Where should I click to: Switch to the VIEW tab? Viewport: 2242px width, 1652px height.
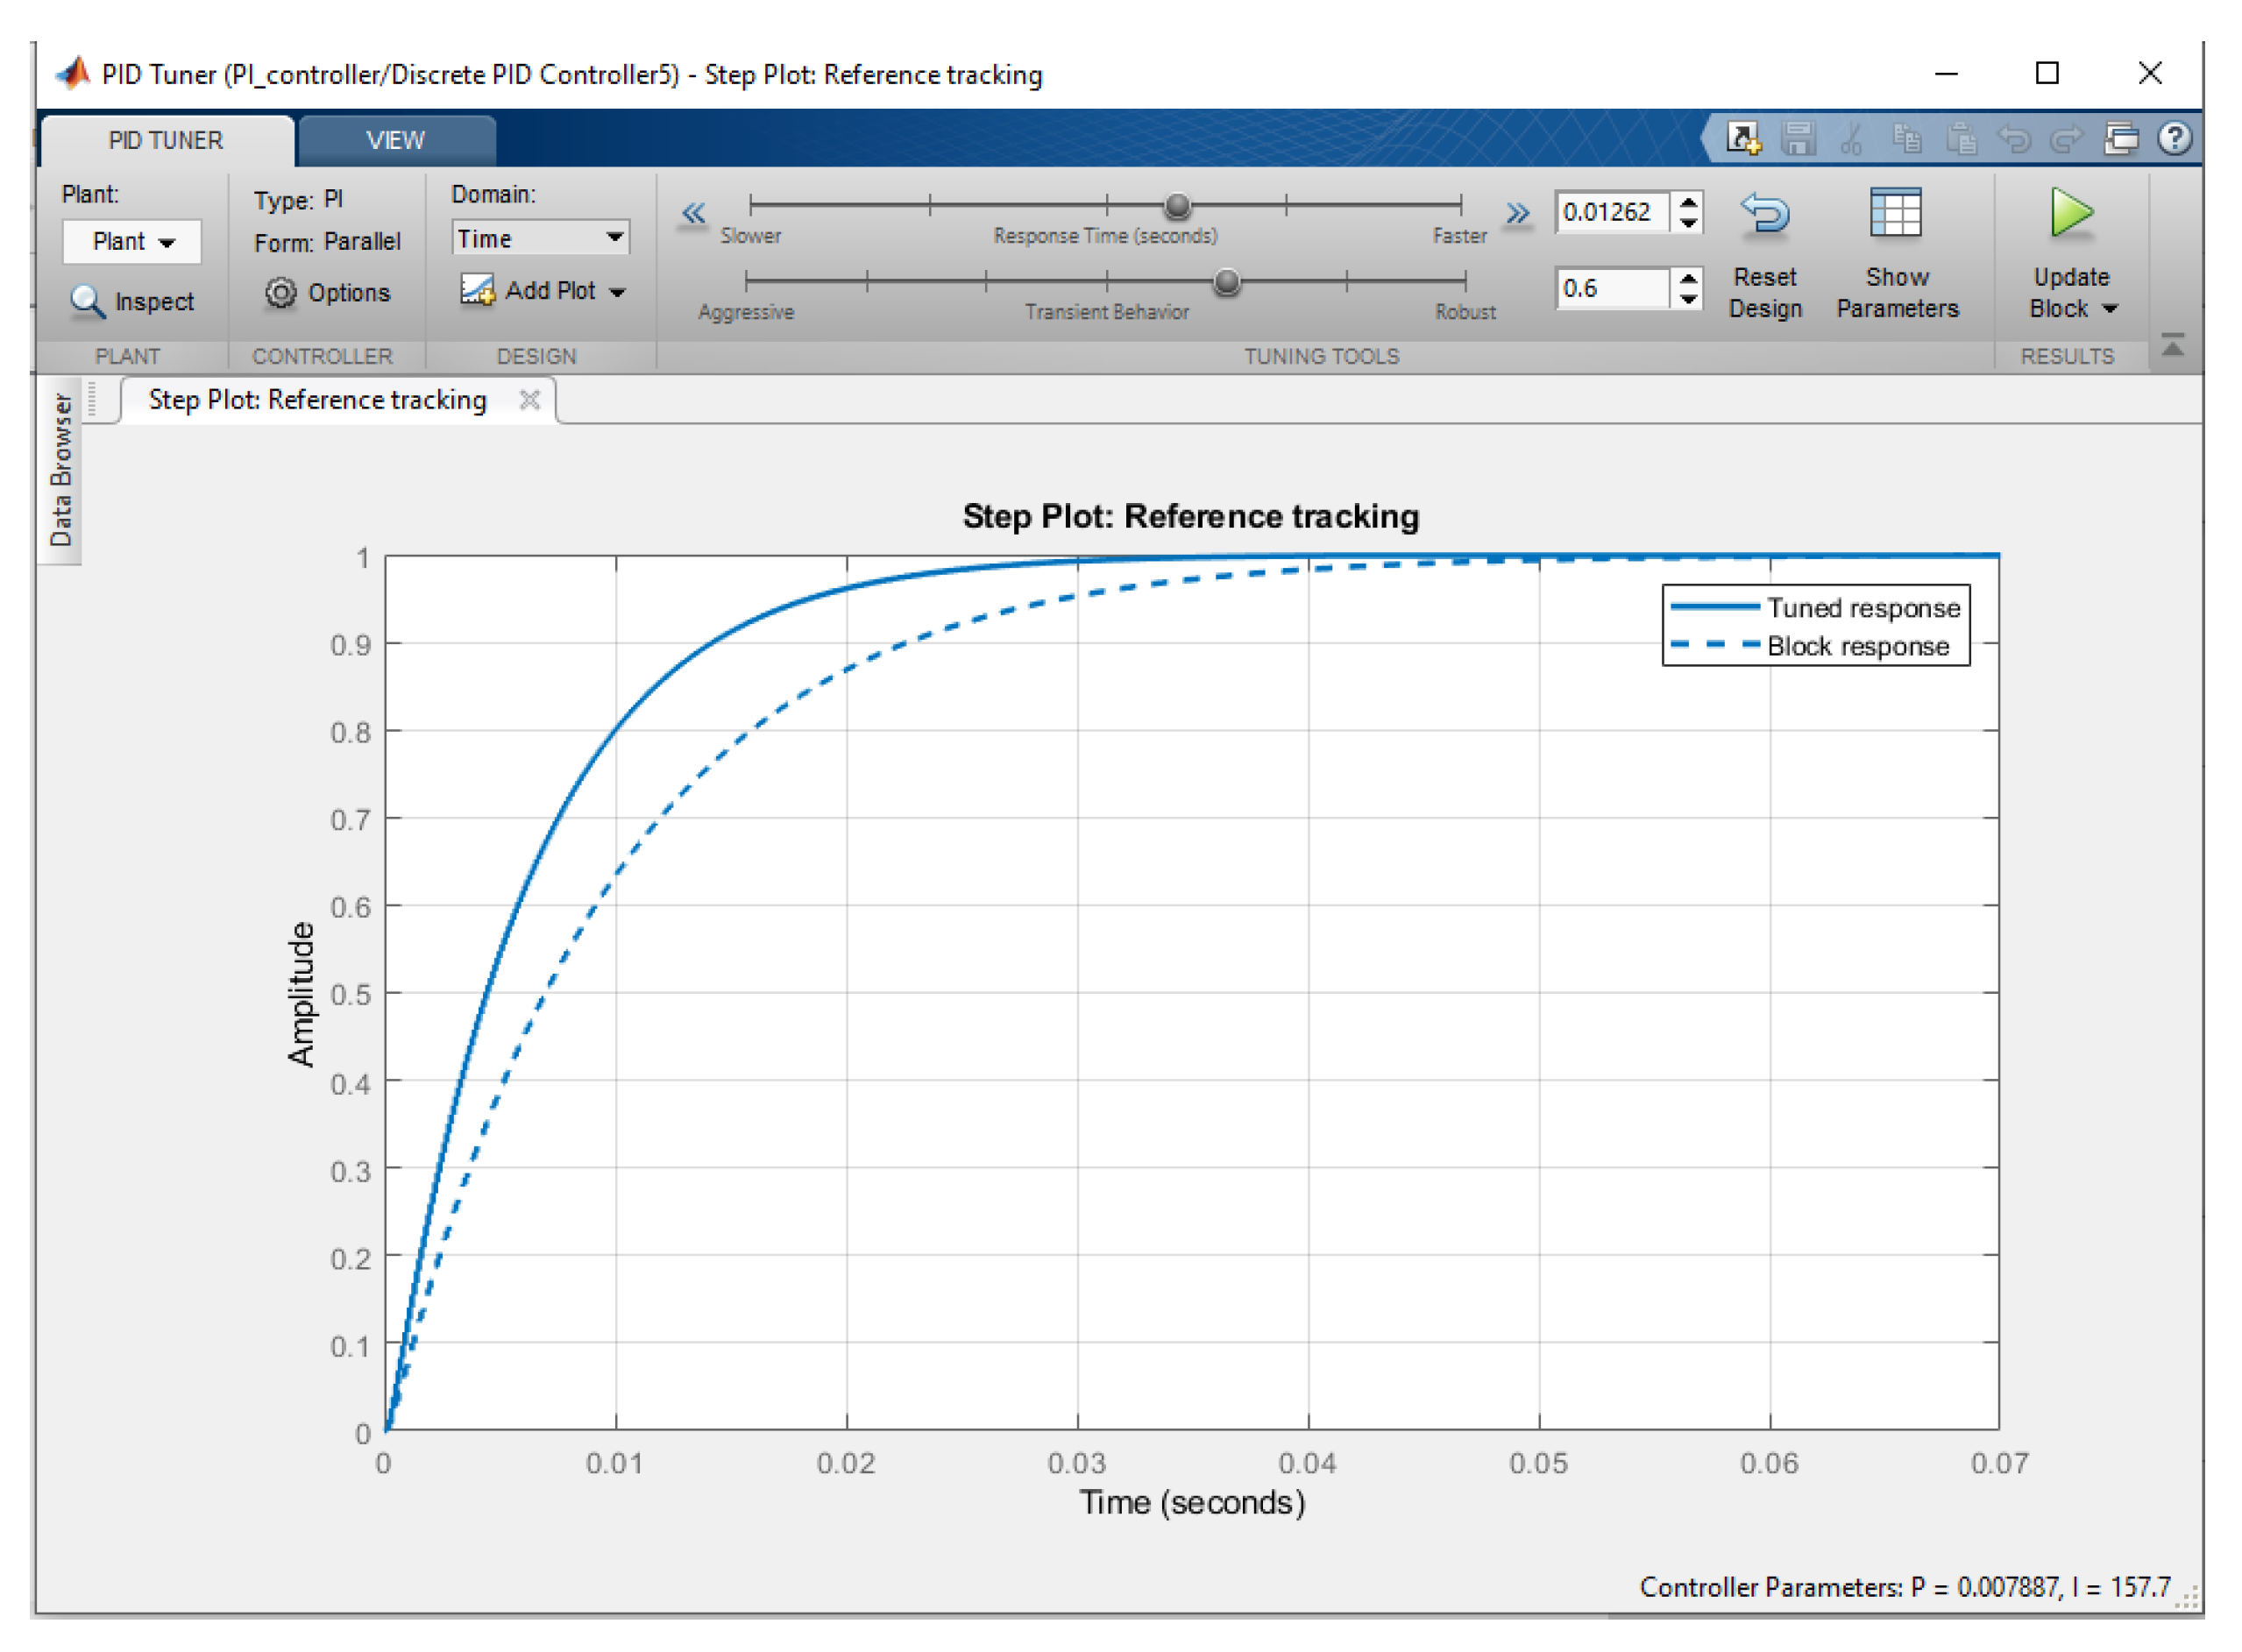(395, 140)
